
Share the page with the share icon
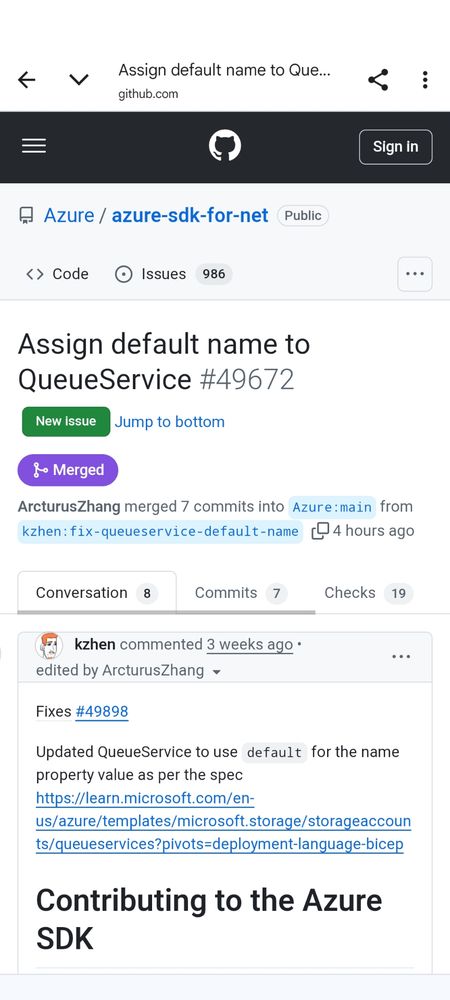[378, 80]
